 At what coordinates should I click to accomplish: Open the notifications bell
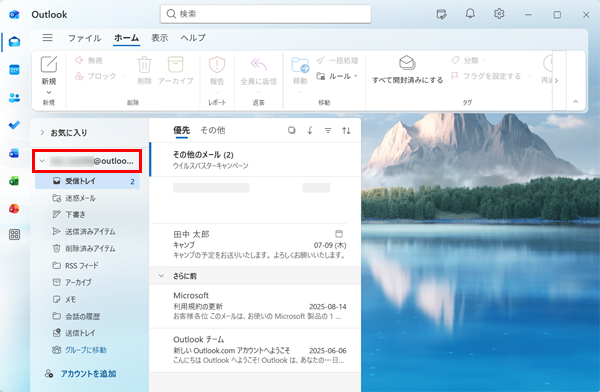470,14
